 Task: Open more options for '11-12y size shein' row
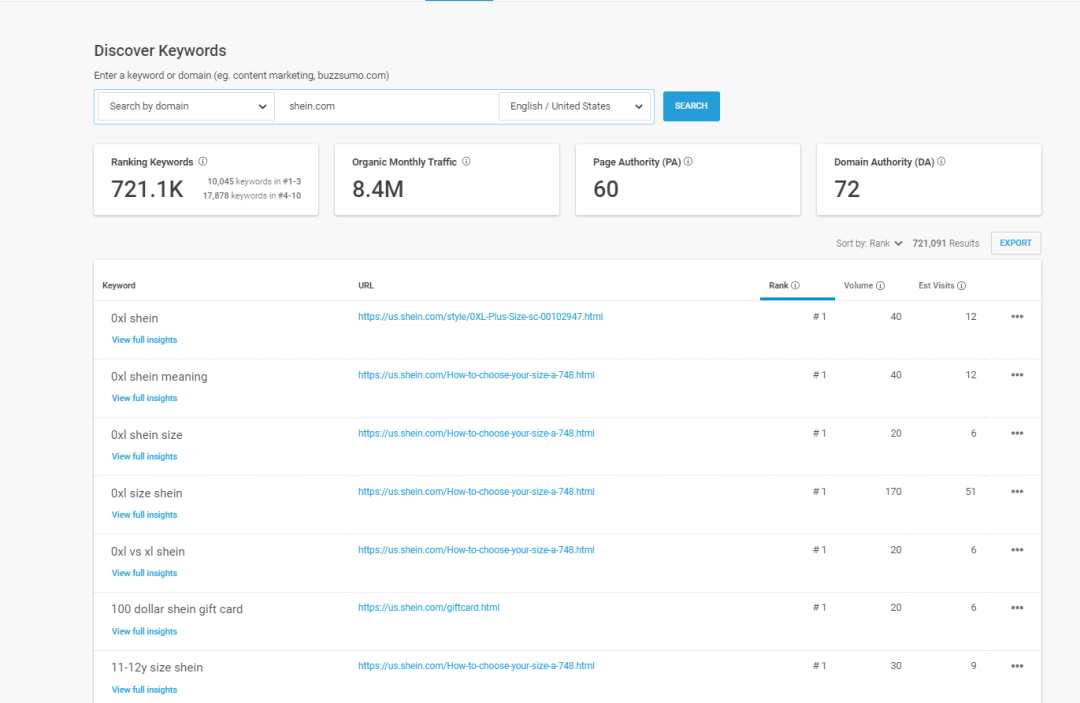[1017, 666]
